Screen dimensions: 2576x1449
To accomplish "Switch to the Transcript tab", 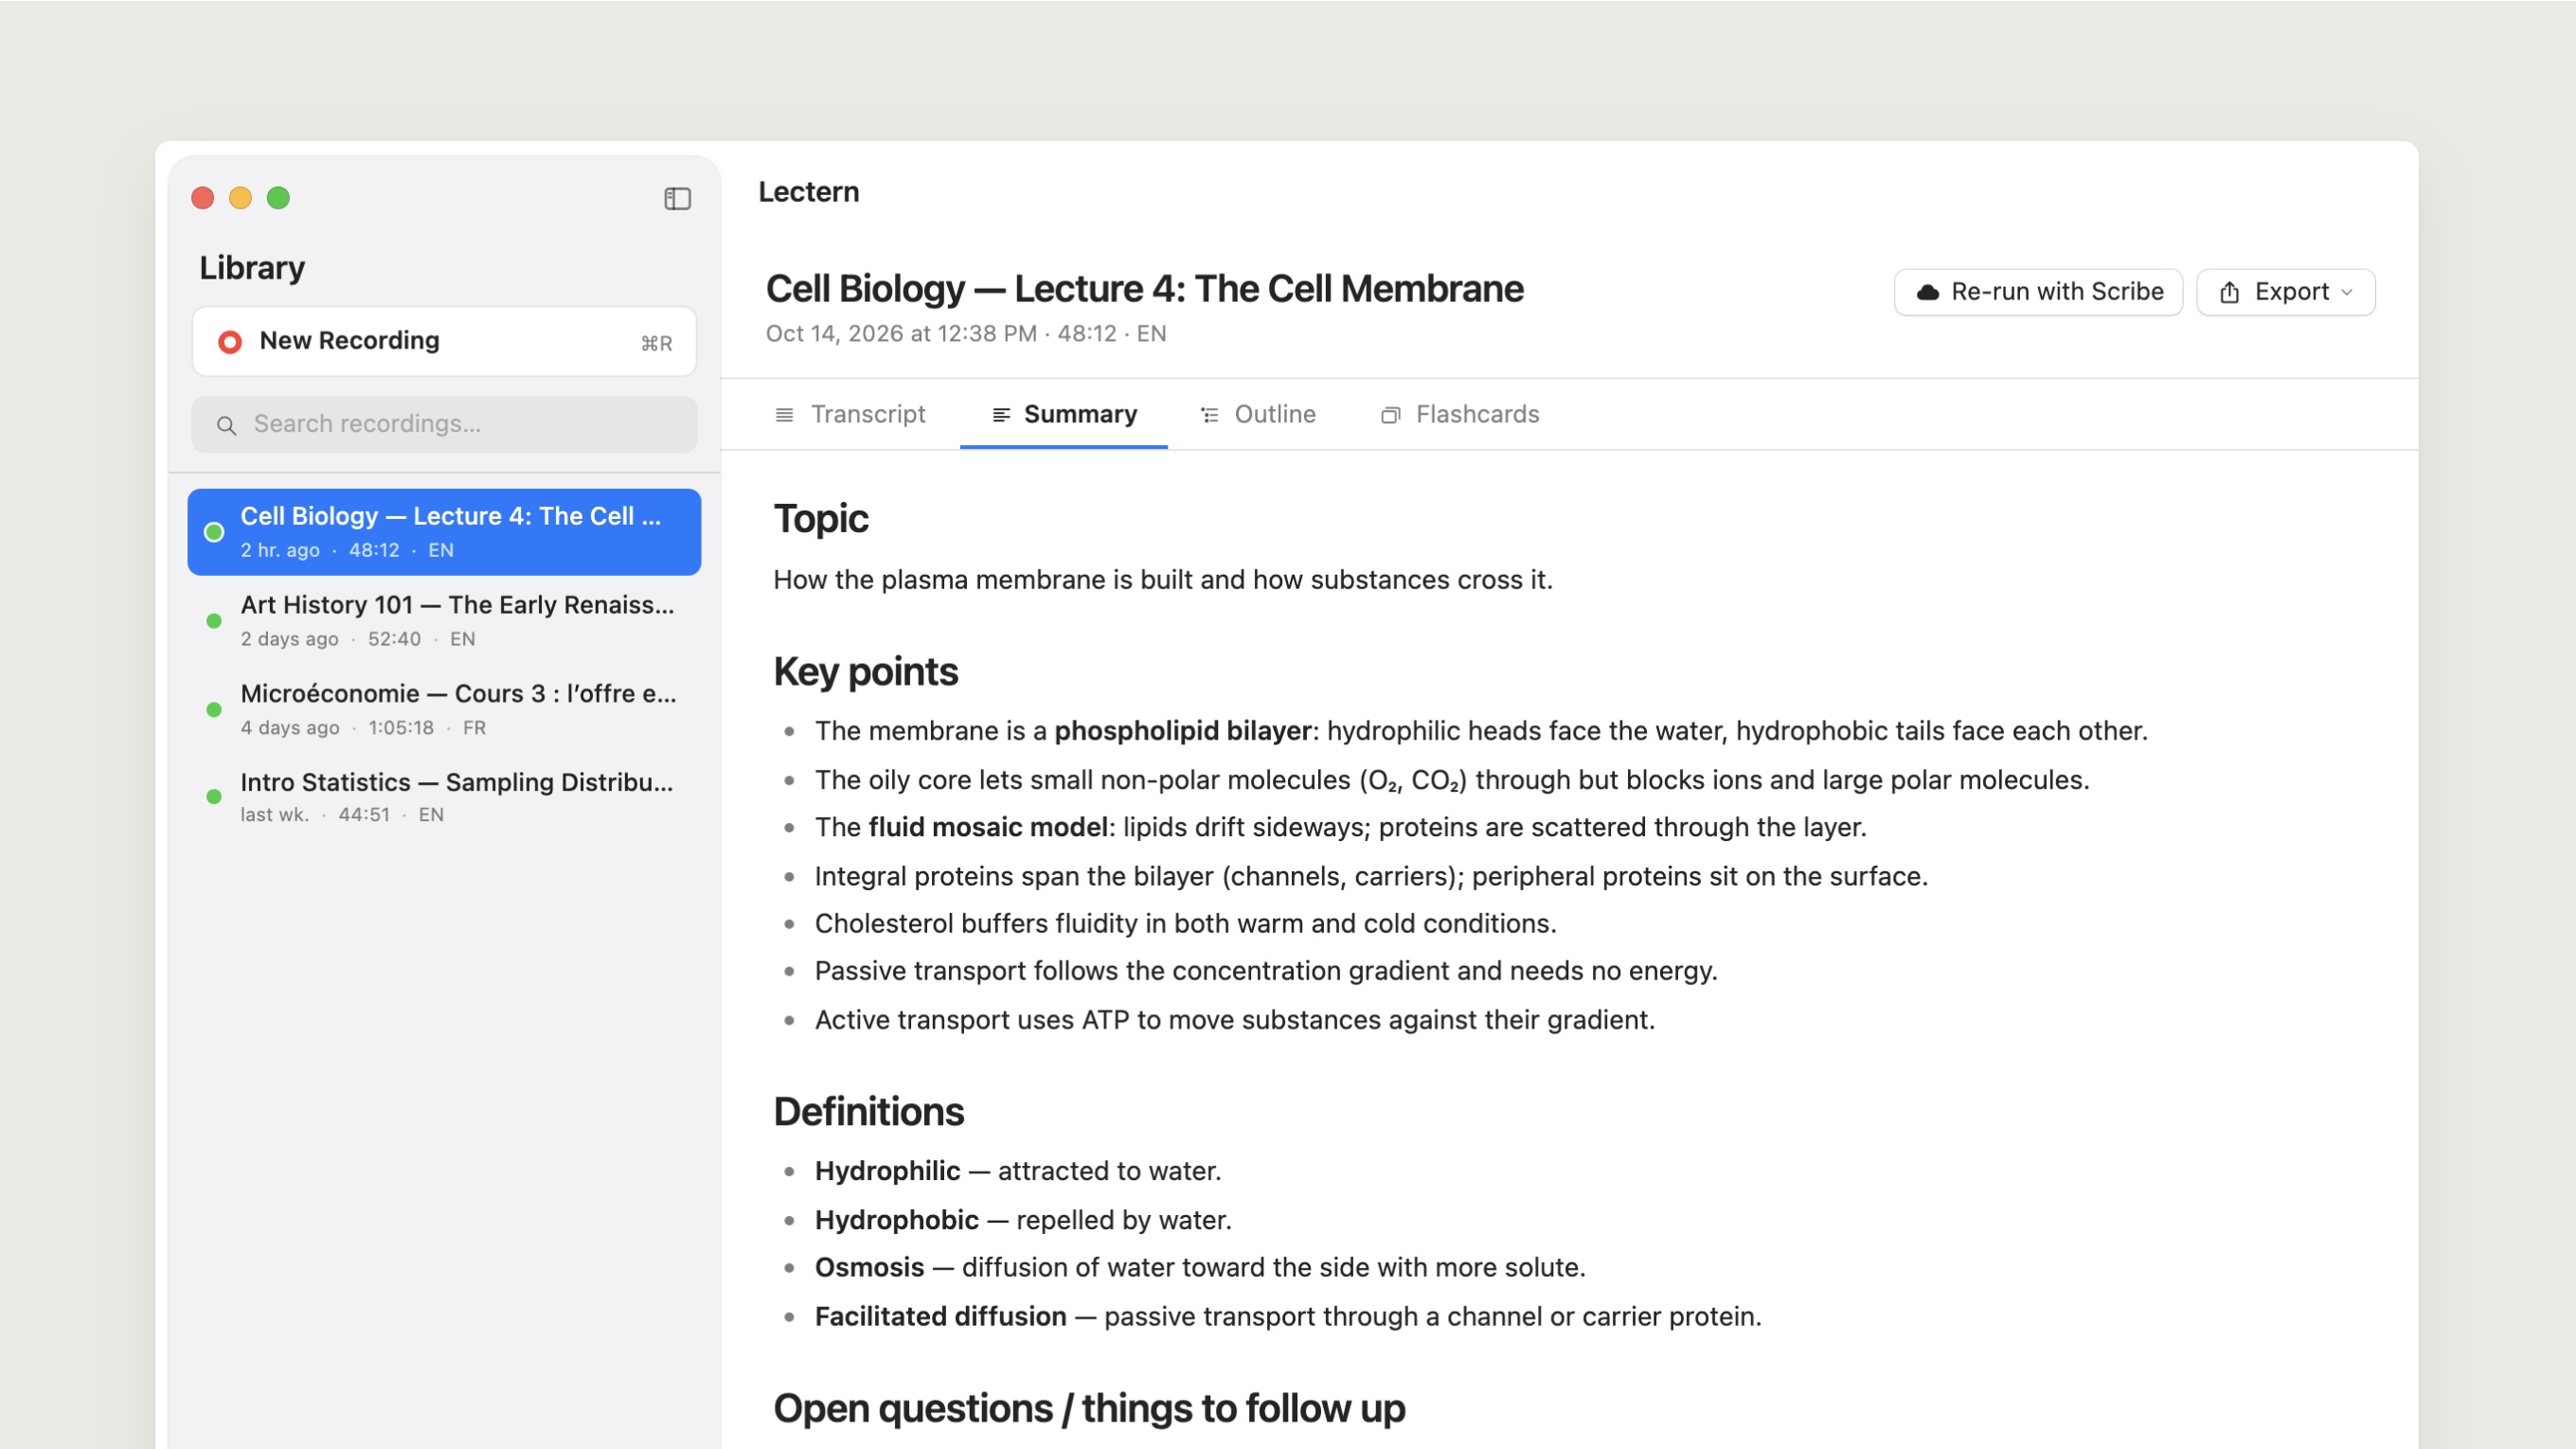I will coord(851,414).
